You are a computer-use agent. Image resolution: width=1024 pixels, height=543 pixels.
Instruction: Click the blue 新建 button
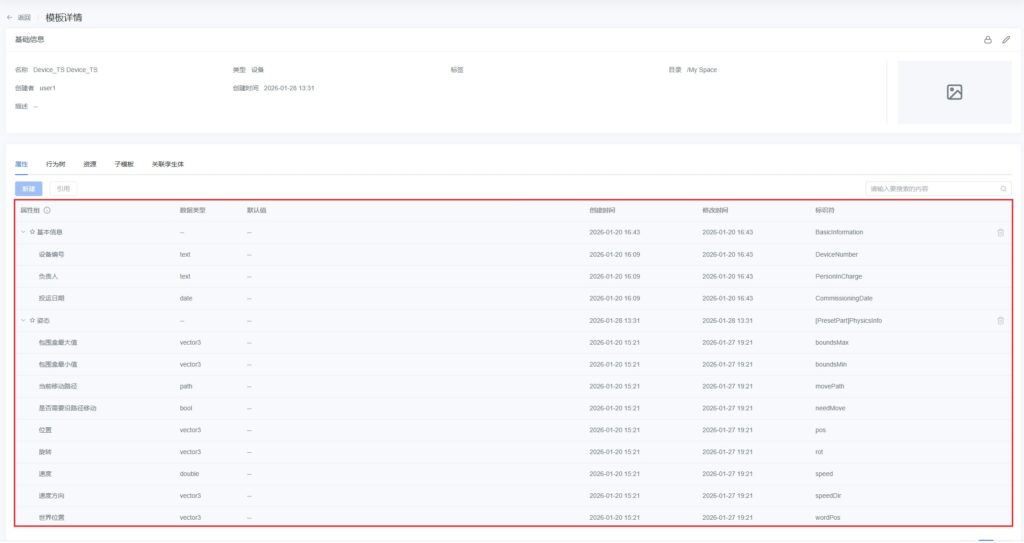(x=28, y=188)
